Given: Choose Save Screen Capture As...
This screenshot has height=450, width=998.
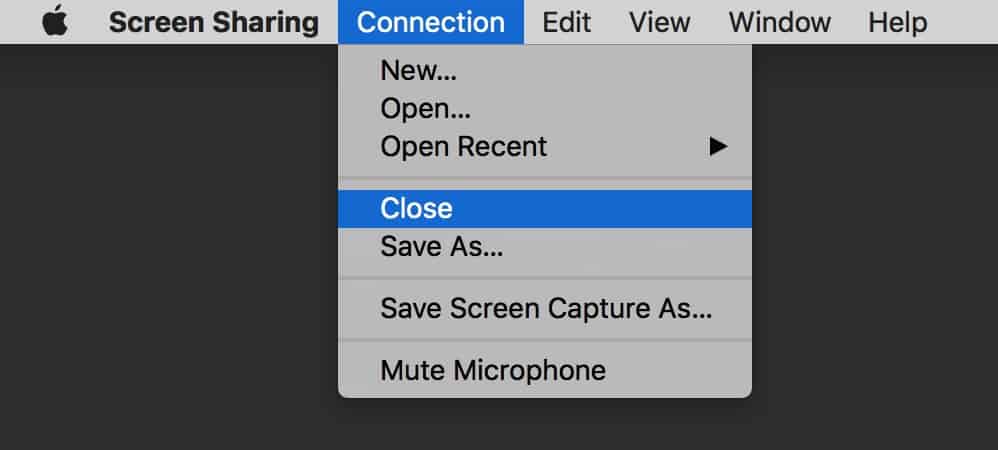Looking at the screenshot, I should (545, 309).
